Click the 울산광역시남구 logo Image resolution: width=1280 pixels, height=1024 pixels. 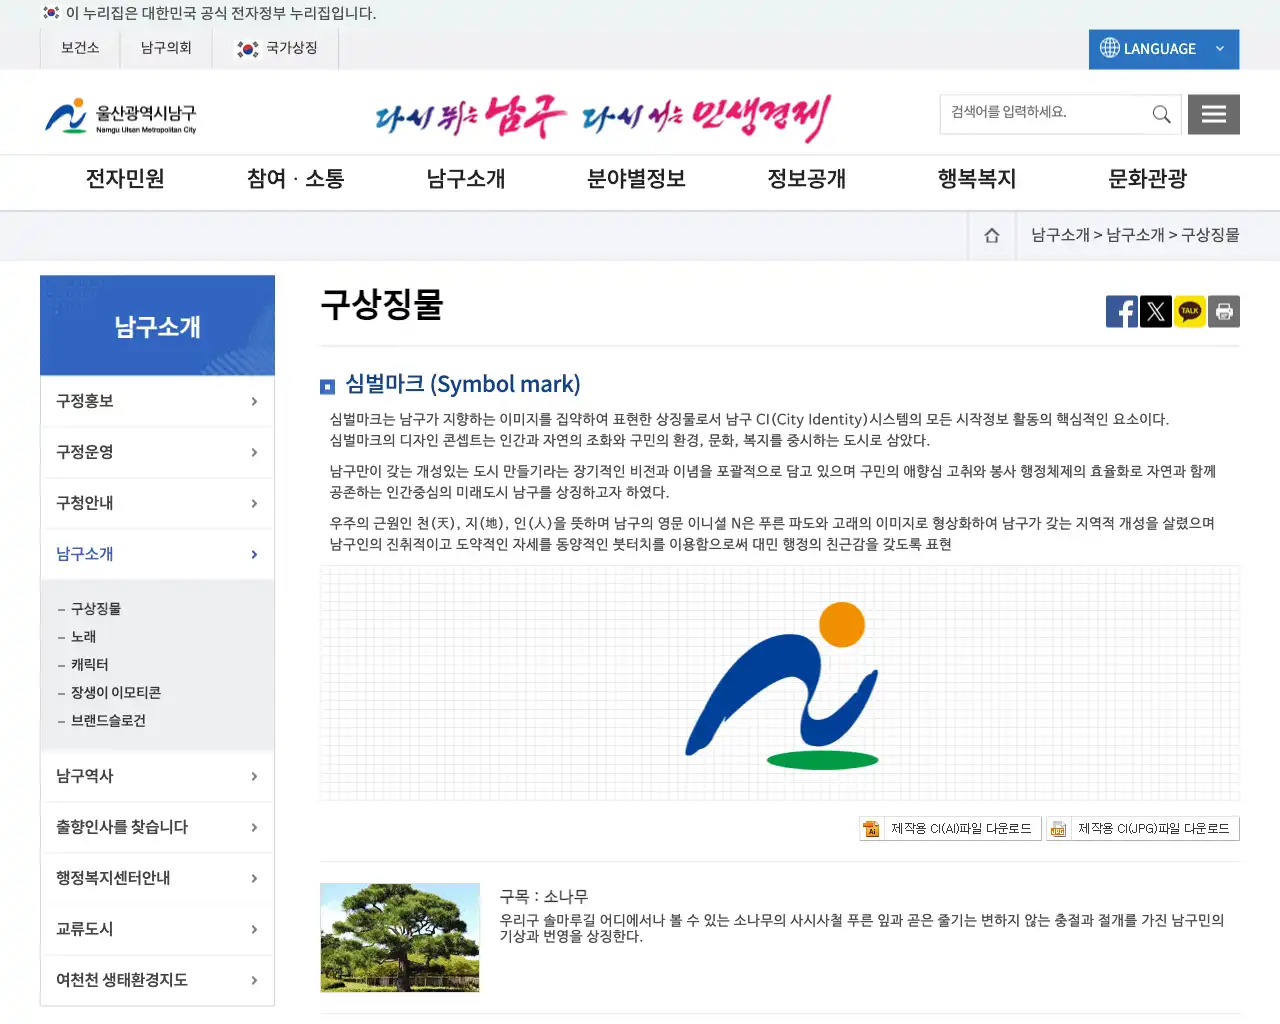tap(121, 116)
